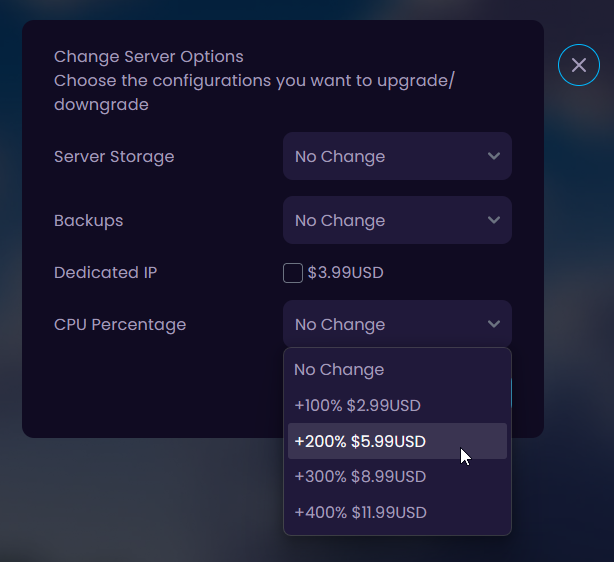
Task: Choose +300% $8.99USD option
Action: pyautogui.click(x=397, y=477)
